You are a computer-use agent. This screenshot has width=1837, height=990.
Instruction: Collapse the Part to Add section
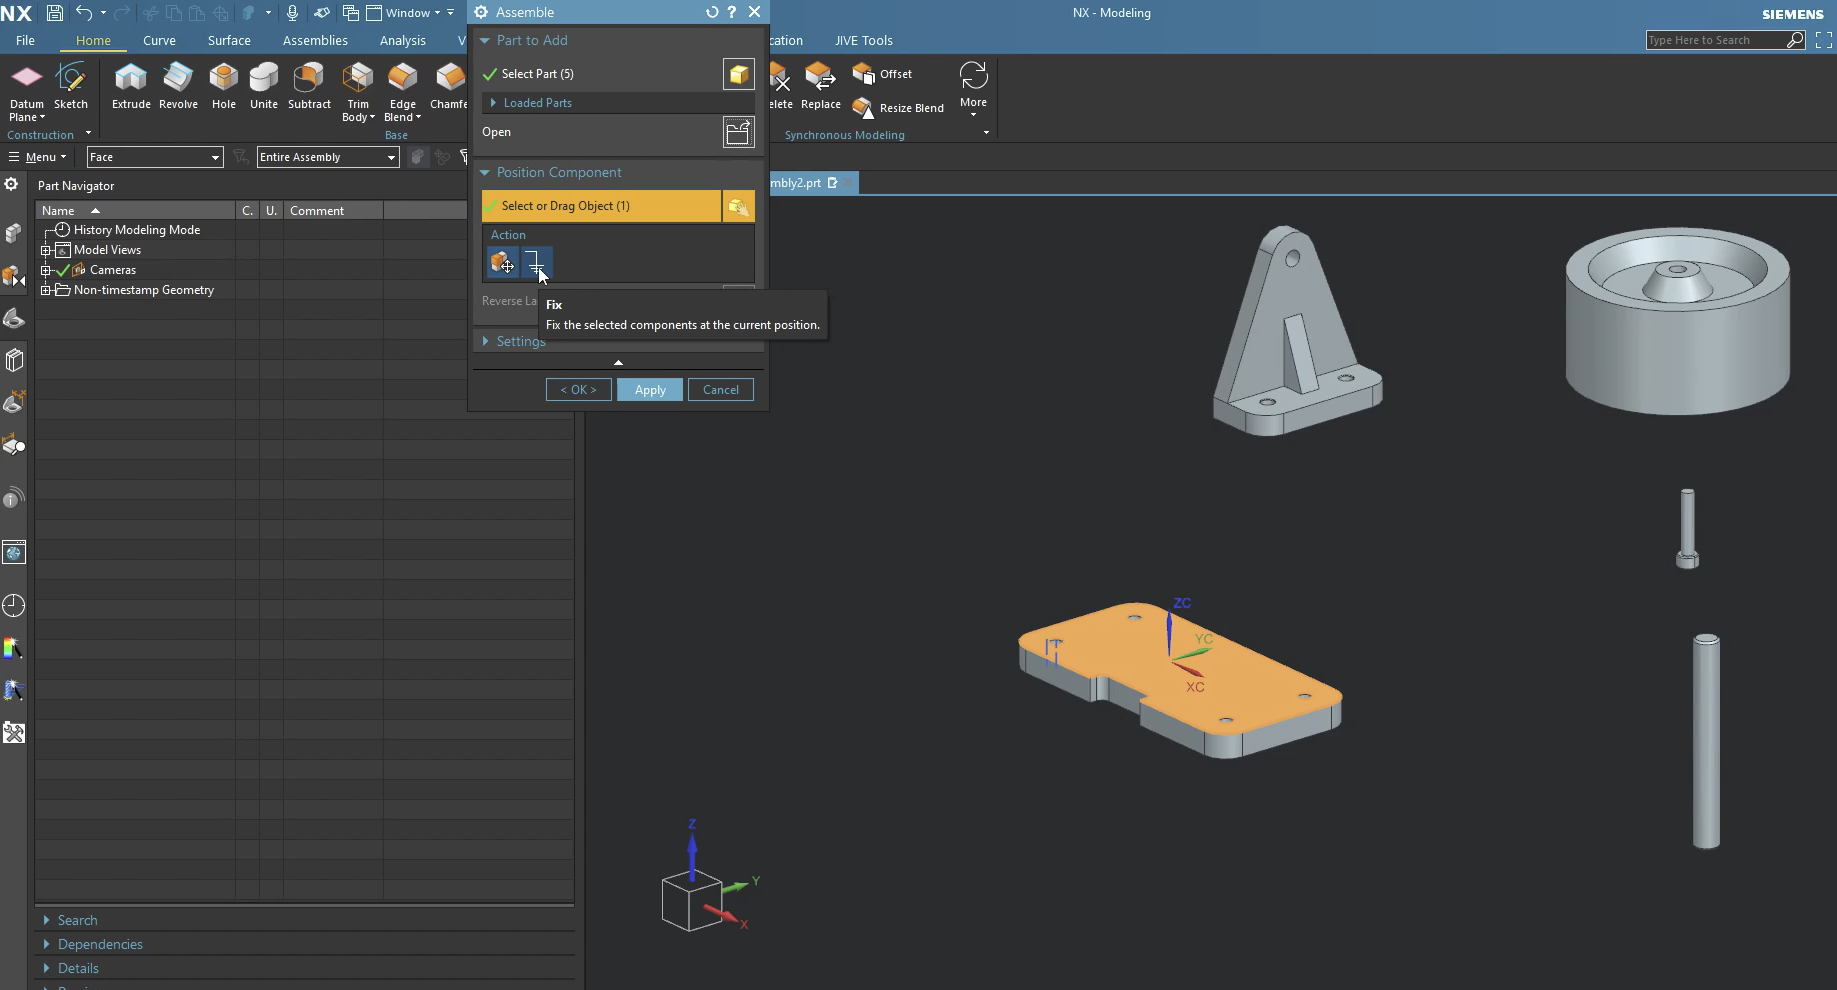(485, 41)
